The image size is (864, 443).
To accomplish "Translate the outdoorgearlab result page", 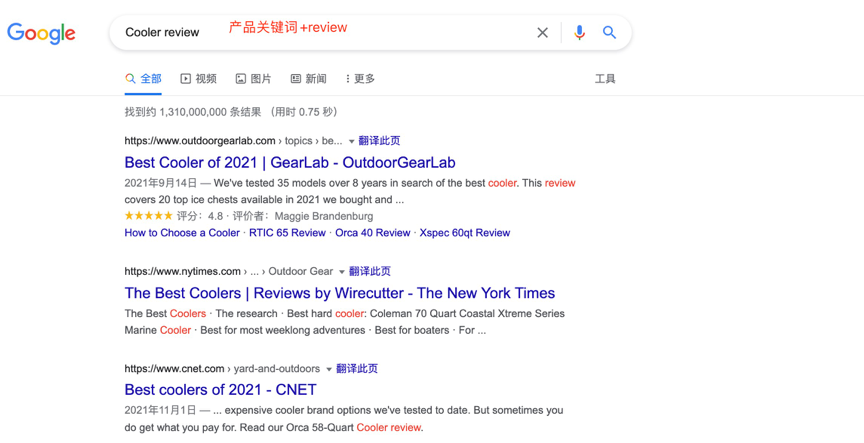I will tap(379, 141).
